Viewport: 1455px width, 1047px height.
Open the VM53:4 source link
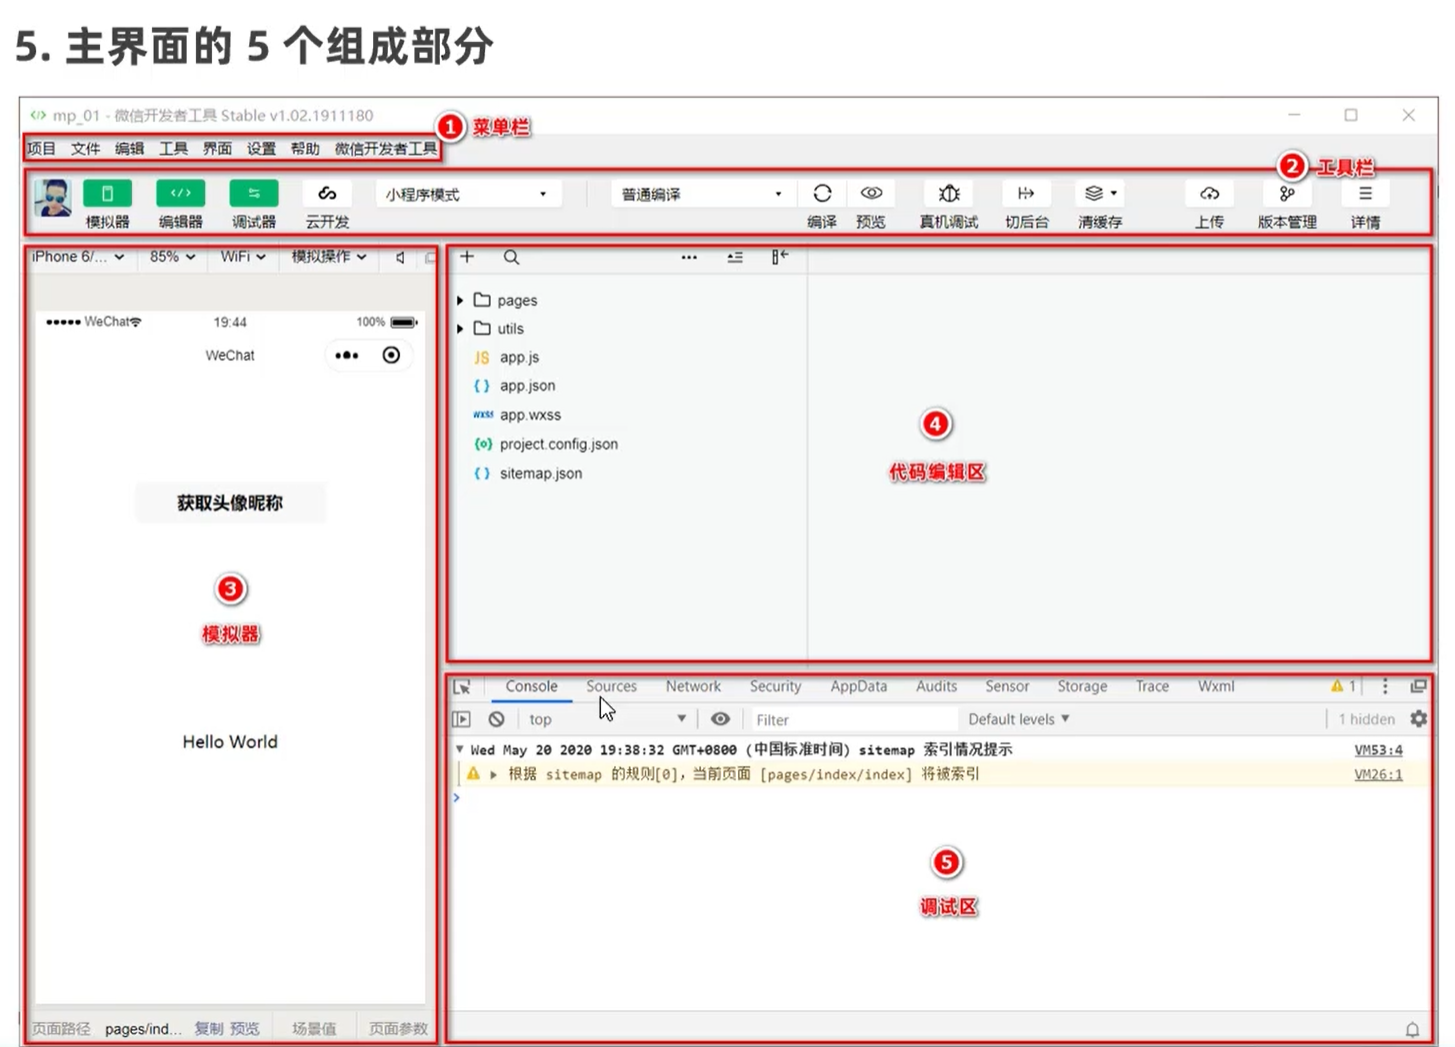coord(1378,749)
